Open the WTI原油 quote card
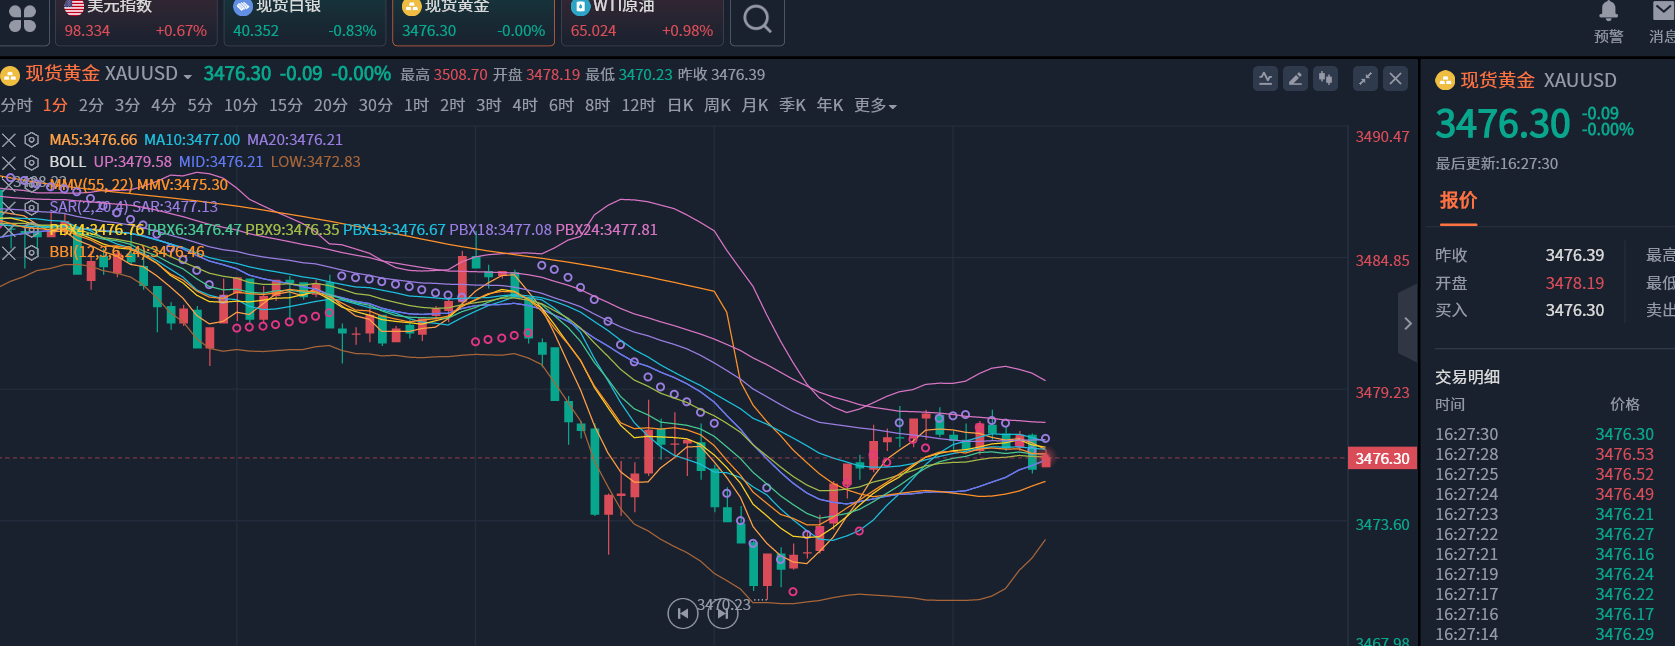 point(642,21)
